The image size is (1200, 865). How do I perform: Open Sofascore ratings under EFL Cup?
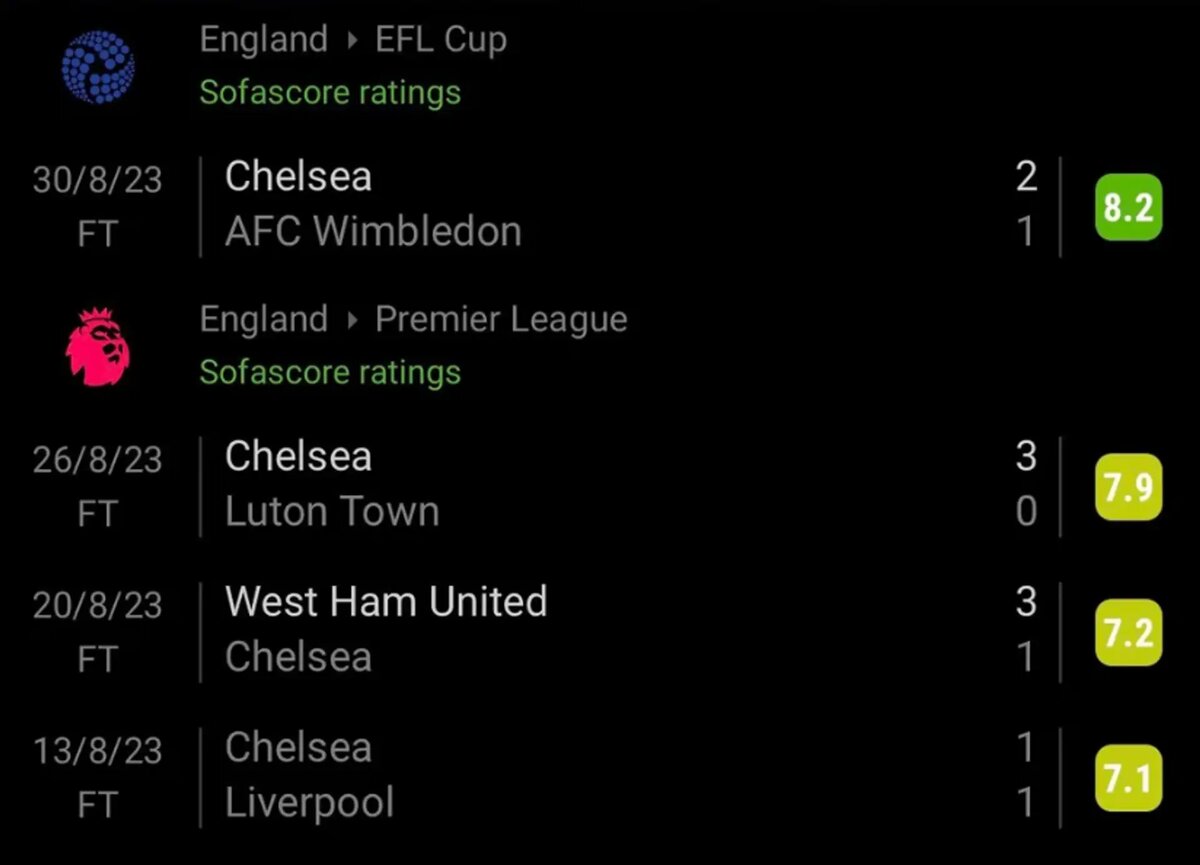point(330,92)
